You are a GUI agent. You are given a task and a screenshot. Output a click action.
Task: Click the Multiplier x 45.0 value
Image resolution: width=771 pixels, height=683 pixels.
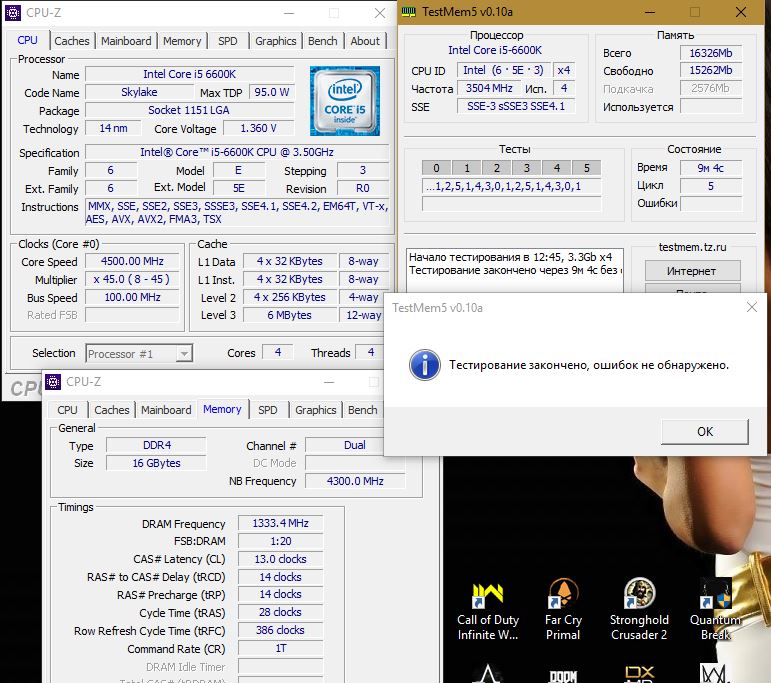132,279
